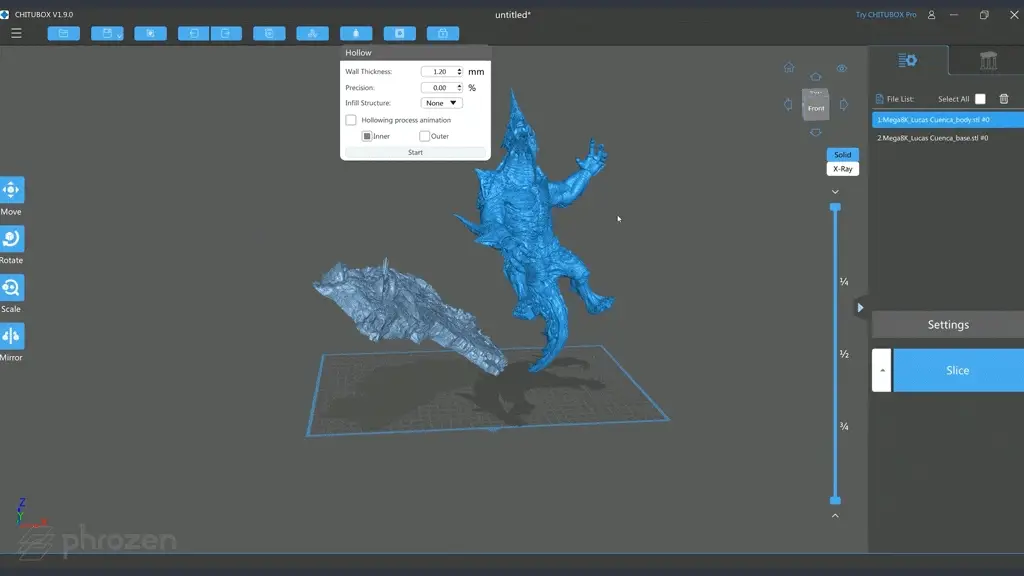Collapse the right panel with the arrow handle

point(860,308)
